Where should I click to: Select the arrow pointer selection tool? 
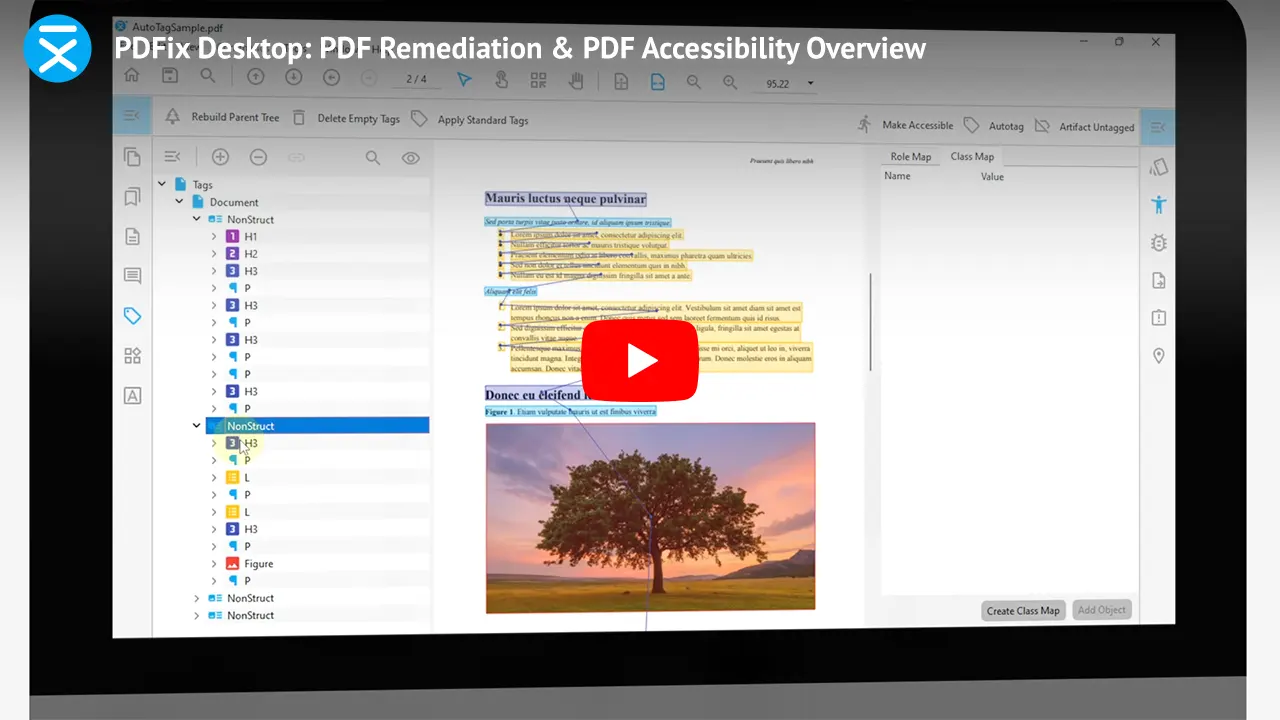464,79
